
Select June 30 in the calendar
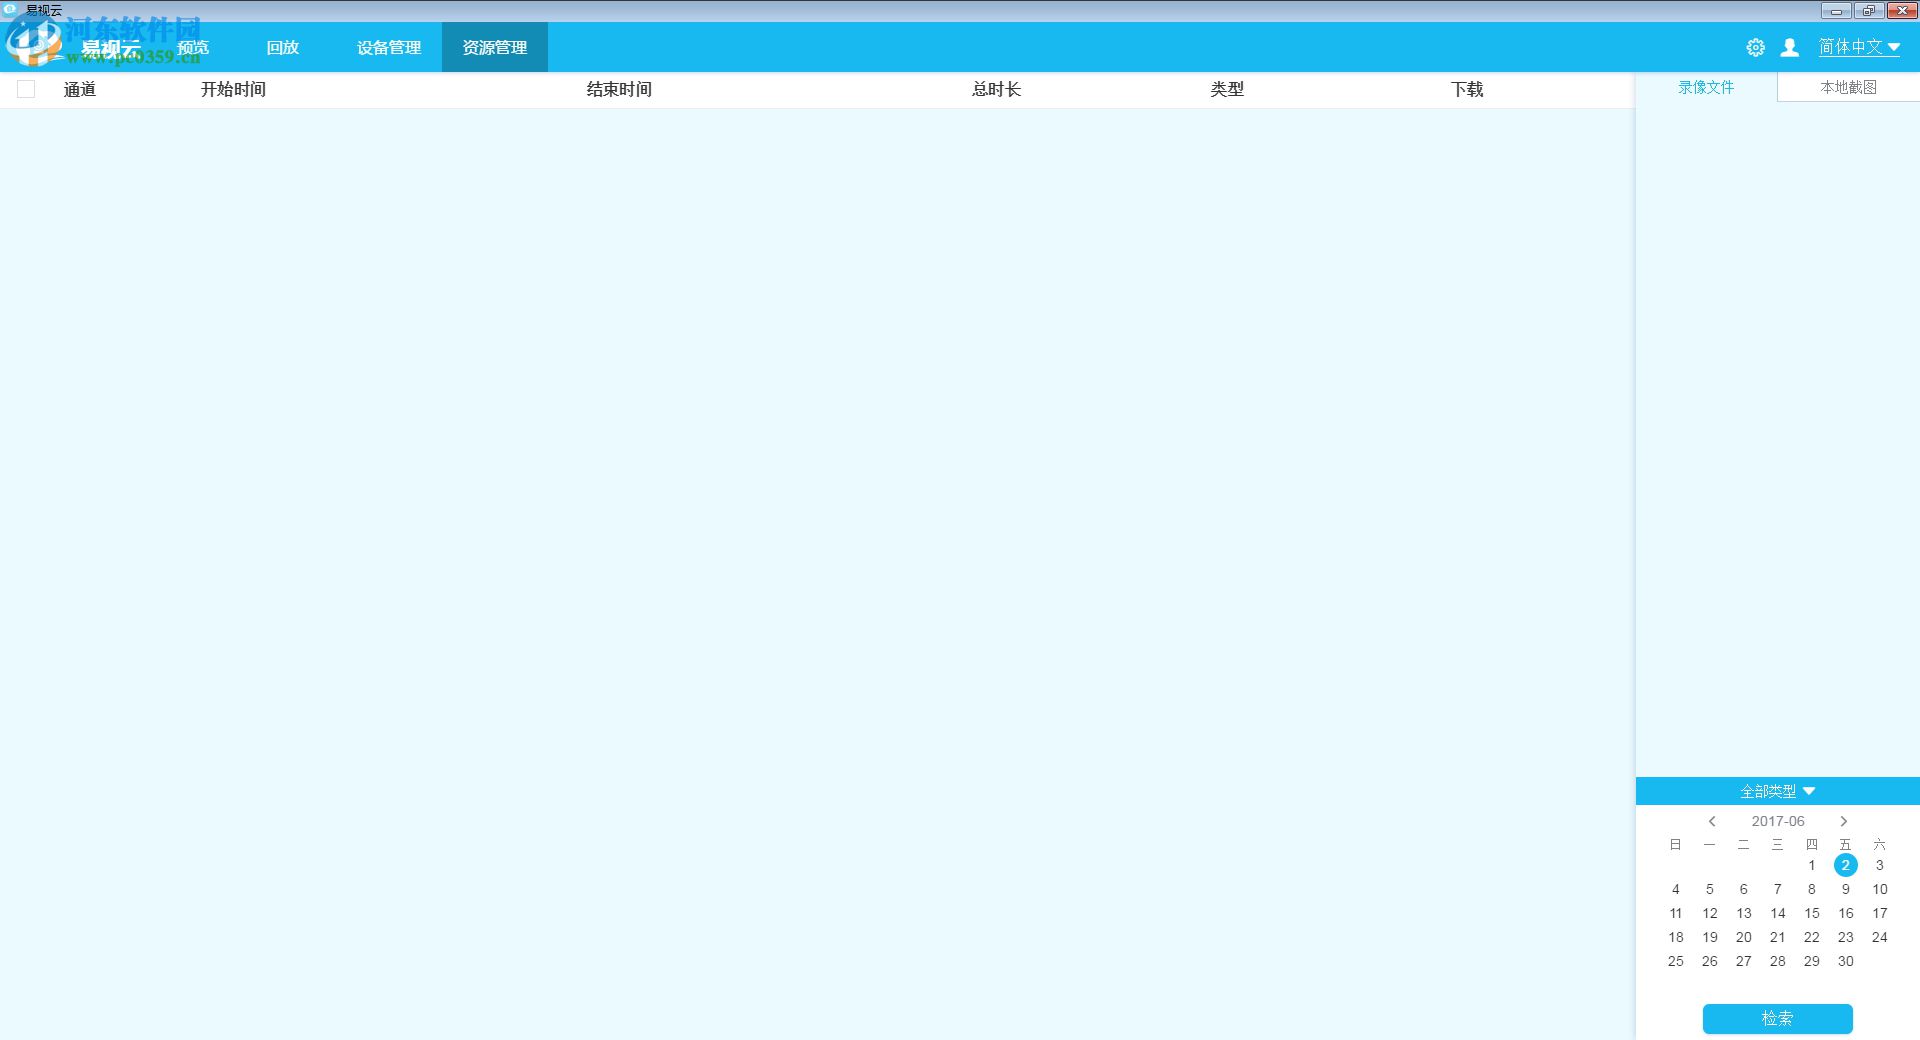(x=1845, y=961)
